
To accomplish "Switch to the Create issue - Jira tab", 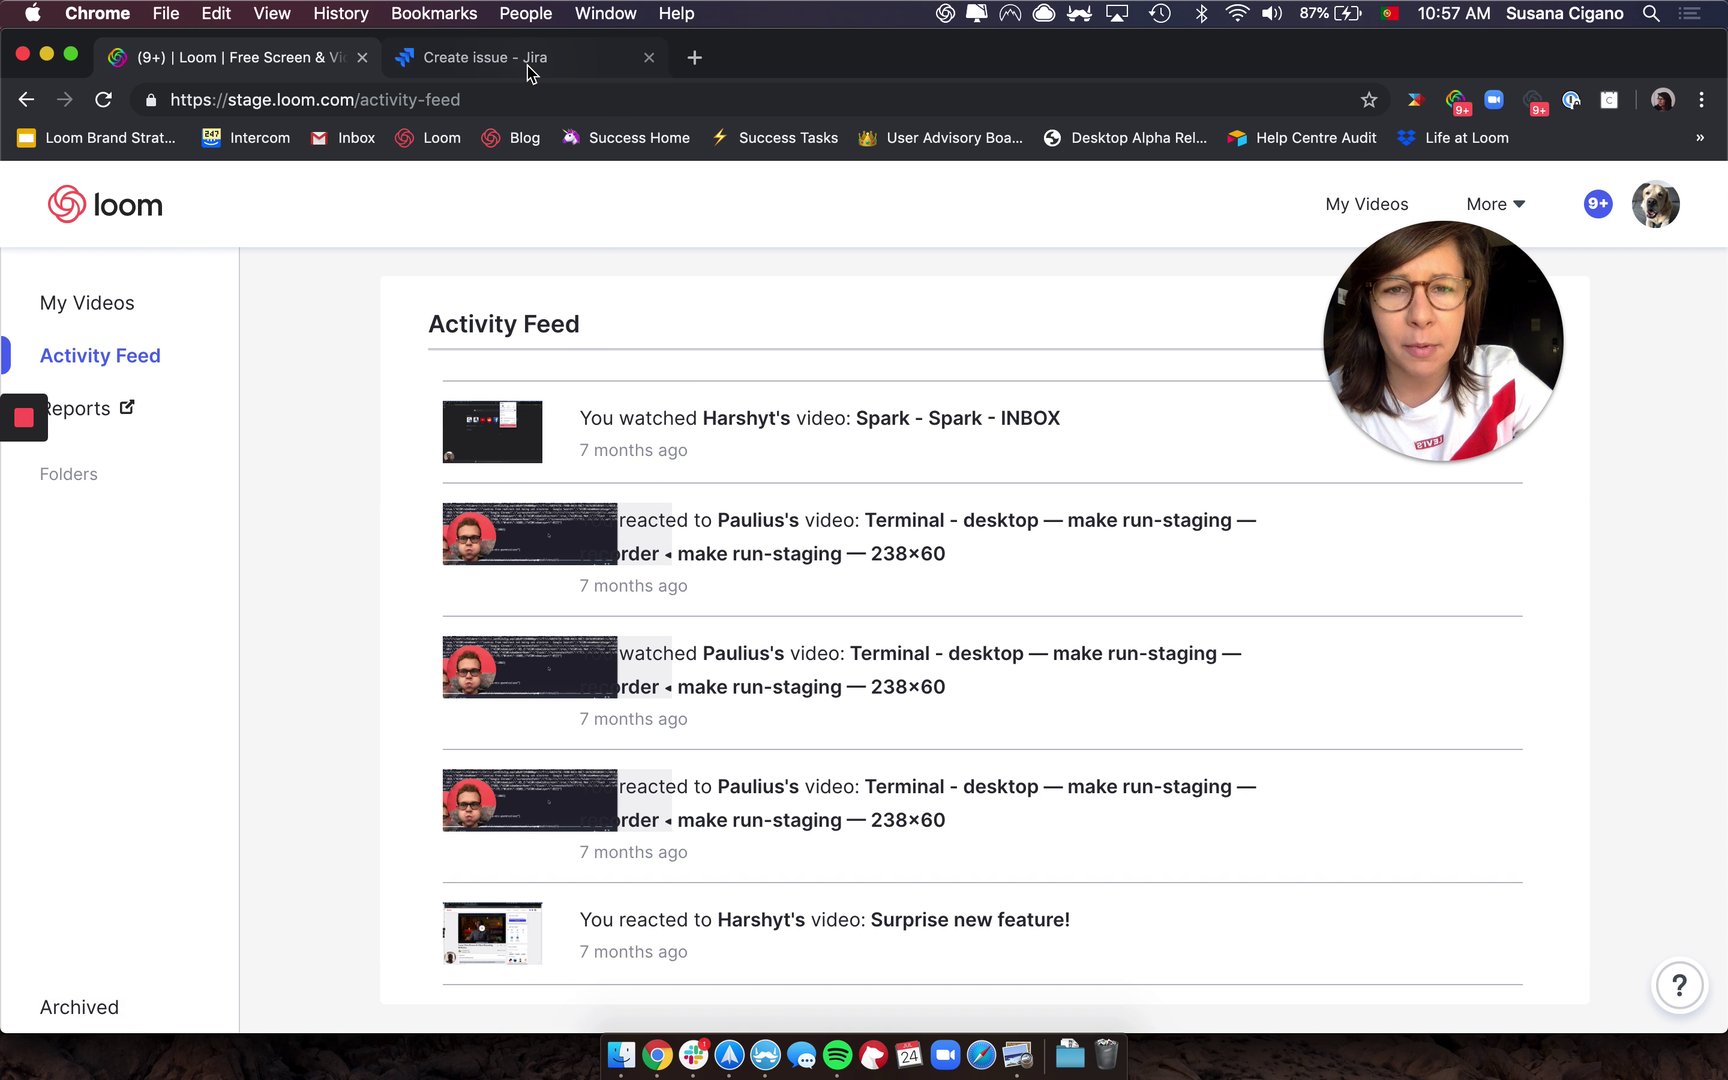I will (525, 58).
